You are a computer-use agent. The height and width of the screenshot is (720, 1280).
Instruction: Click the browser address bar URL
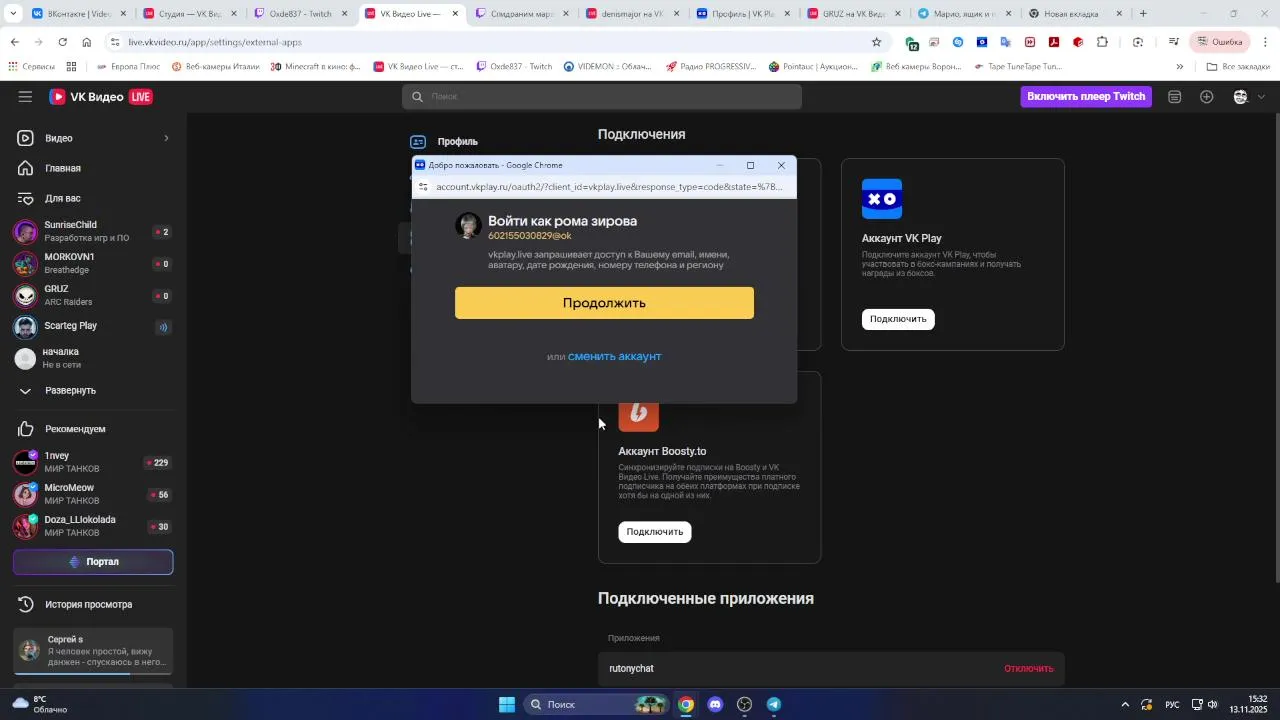click(x=215, y=42)
